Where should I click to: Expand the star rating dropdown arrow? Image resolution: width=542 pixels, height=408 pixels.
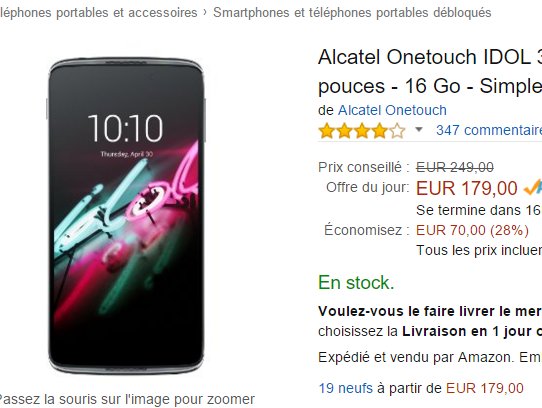click(419, 130)
